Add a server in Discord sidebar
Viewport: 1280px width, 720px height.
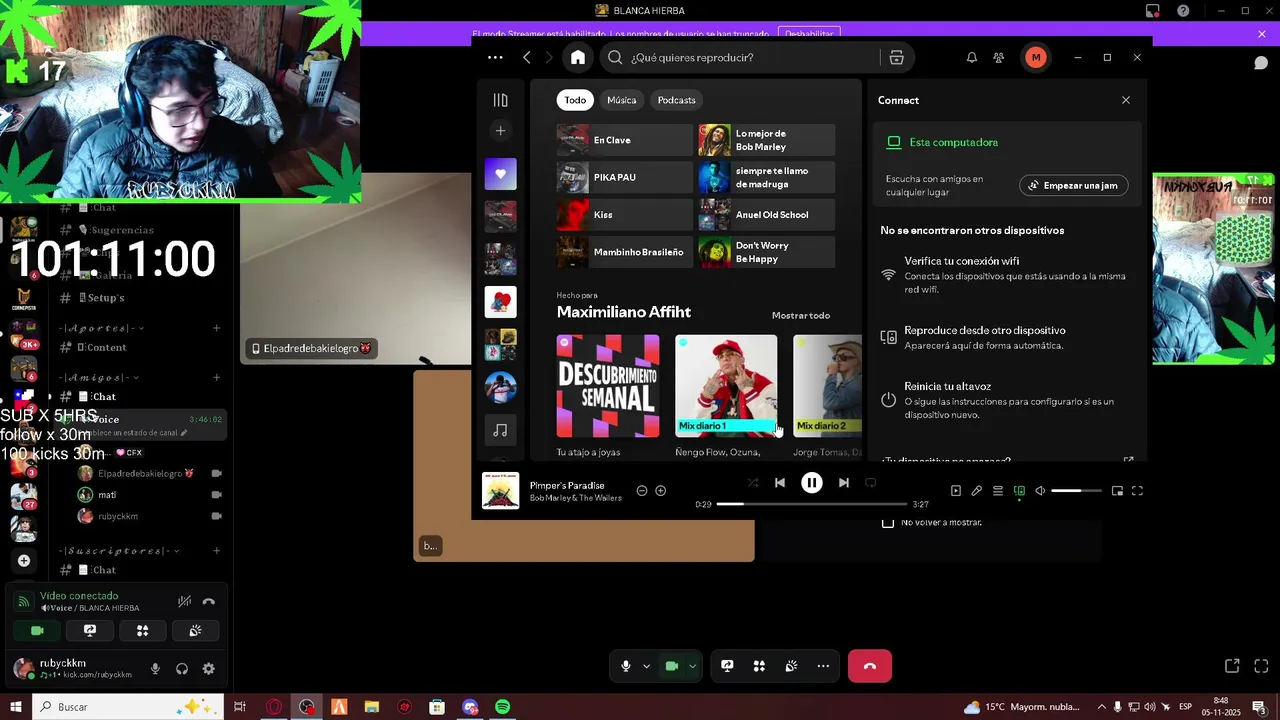click(x=24, y=561)
